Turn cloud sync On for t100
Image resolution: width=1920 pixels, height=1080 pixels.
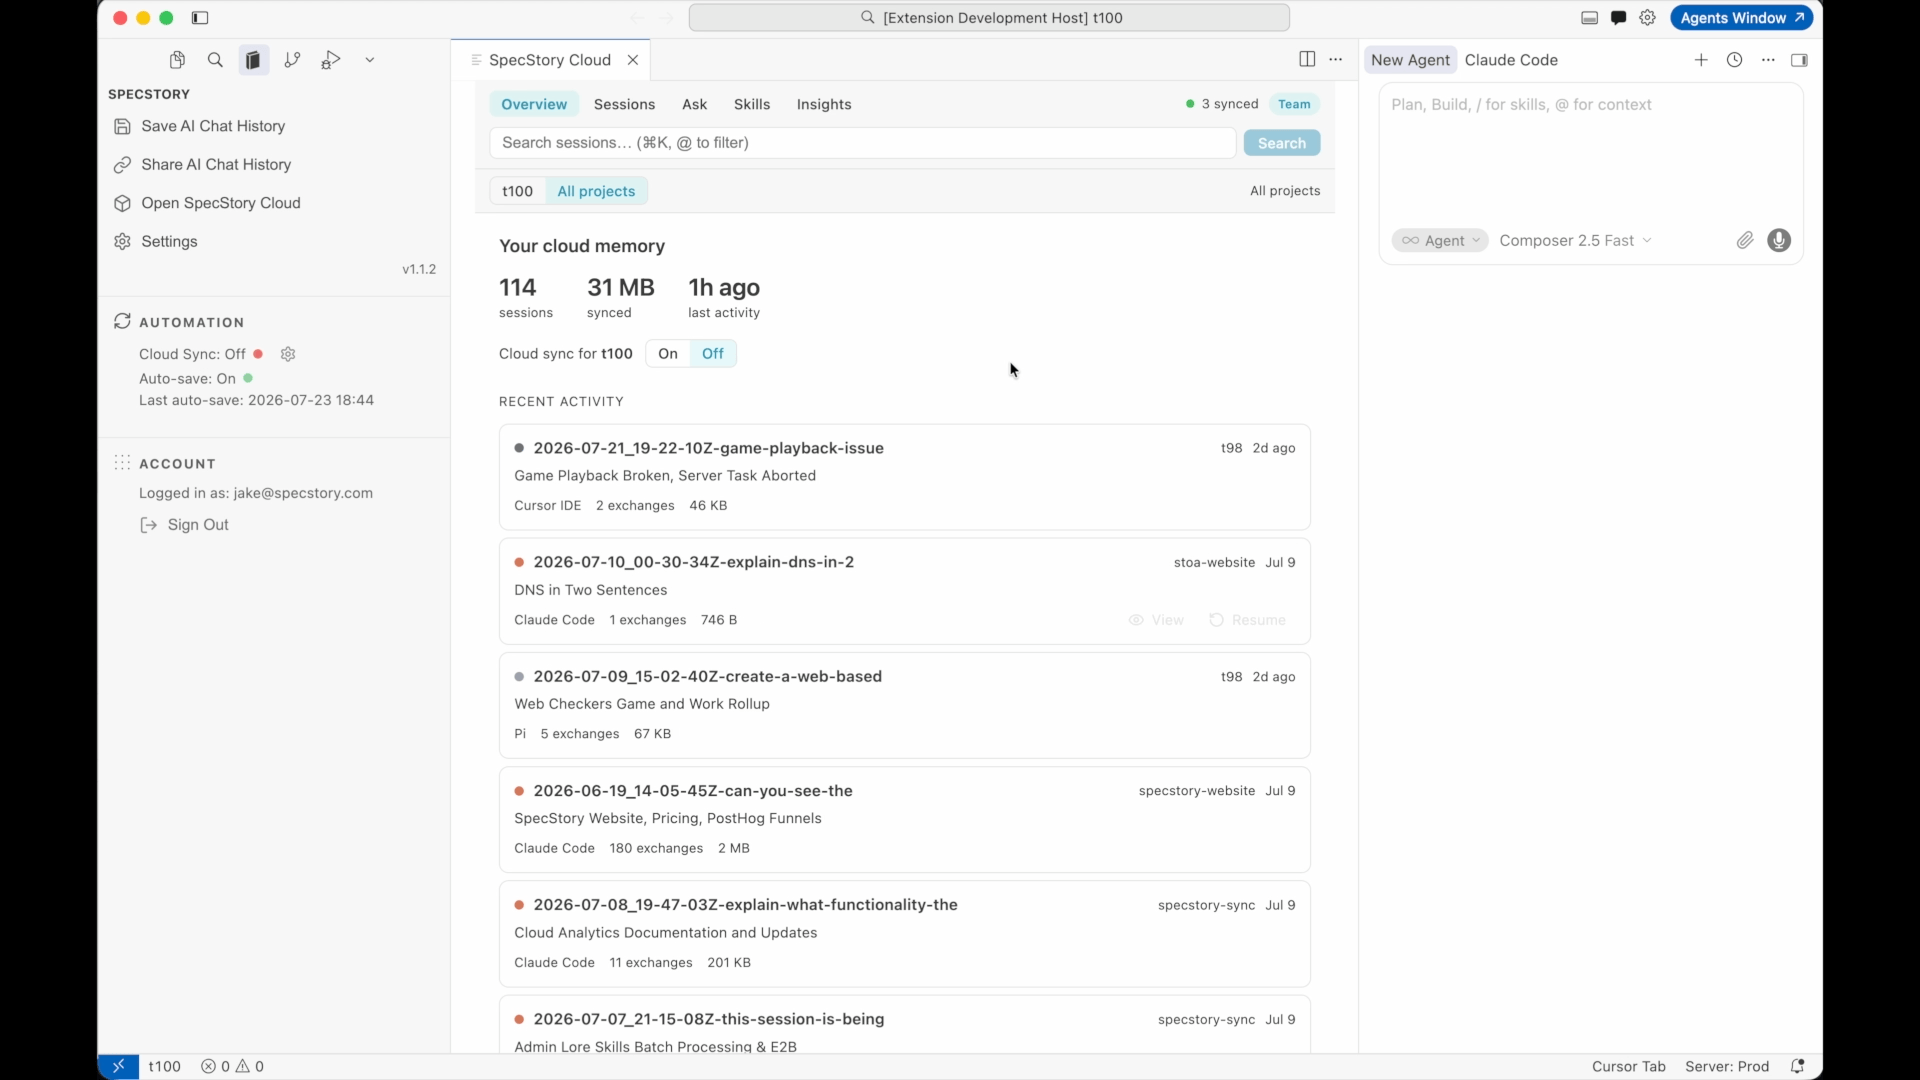tap(668, 354)
